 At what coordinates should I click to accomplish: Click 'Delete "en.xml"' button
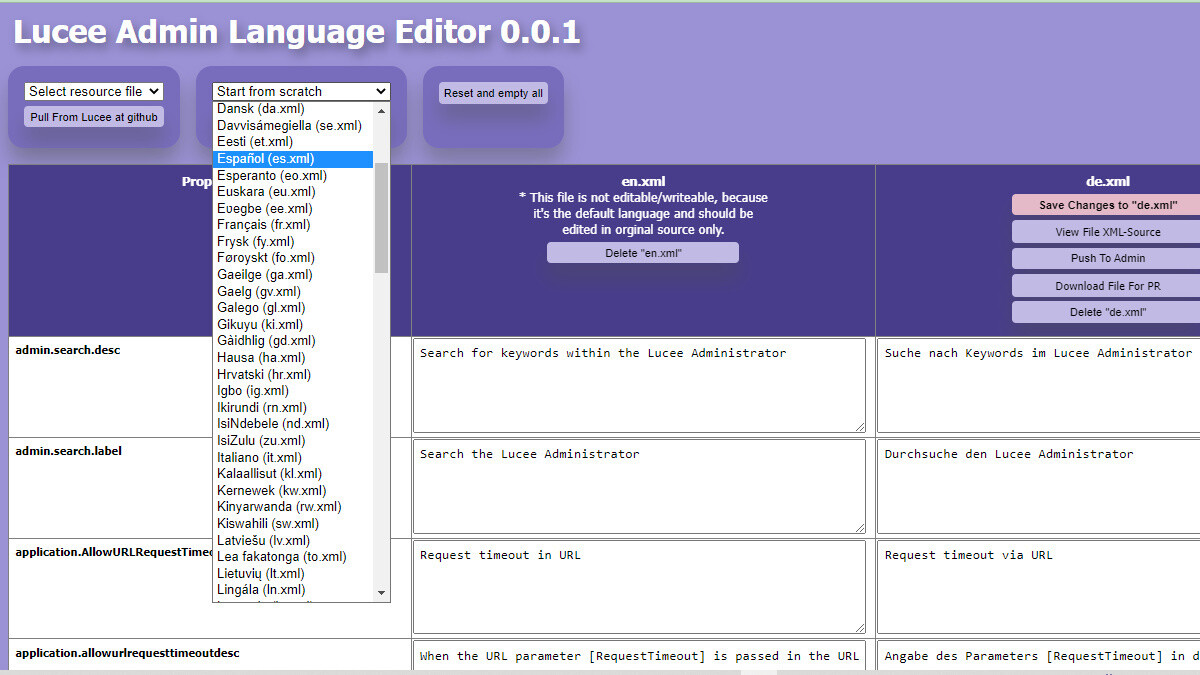(643, 253)
